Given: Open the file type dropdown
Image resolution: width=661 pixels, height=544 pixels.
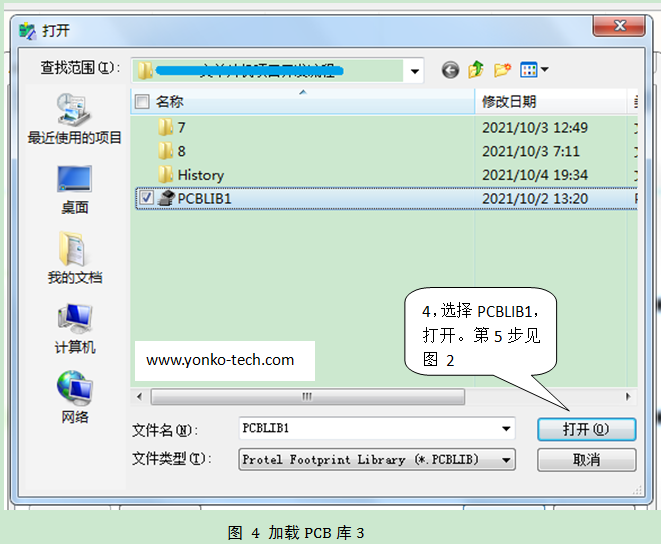Looking at the screenshot, I should (x=377, y=459).
